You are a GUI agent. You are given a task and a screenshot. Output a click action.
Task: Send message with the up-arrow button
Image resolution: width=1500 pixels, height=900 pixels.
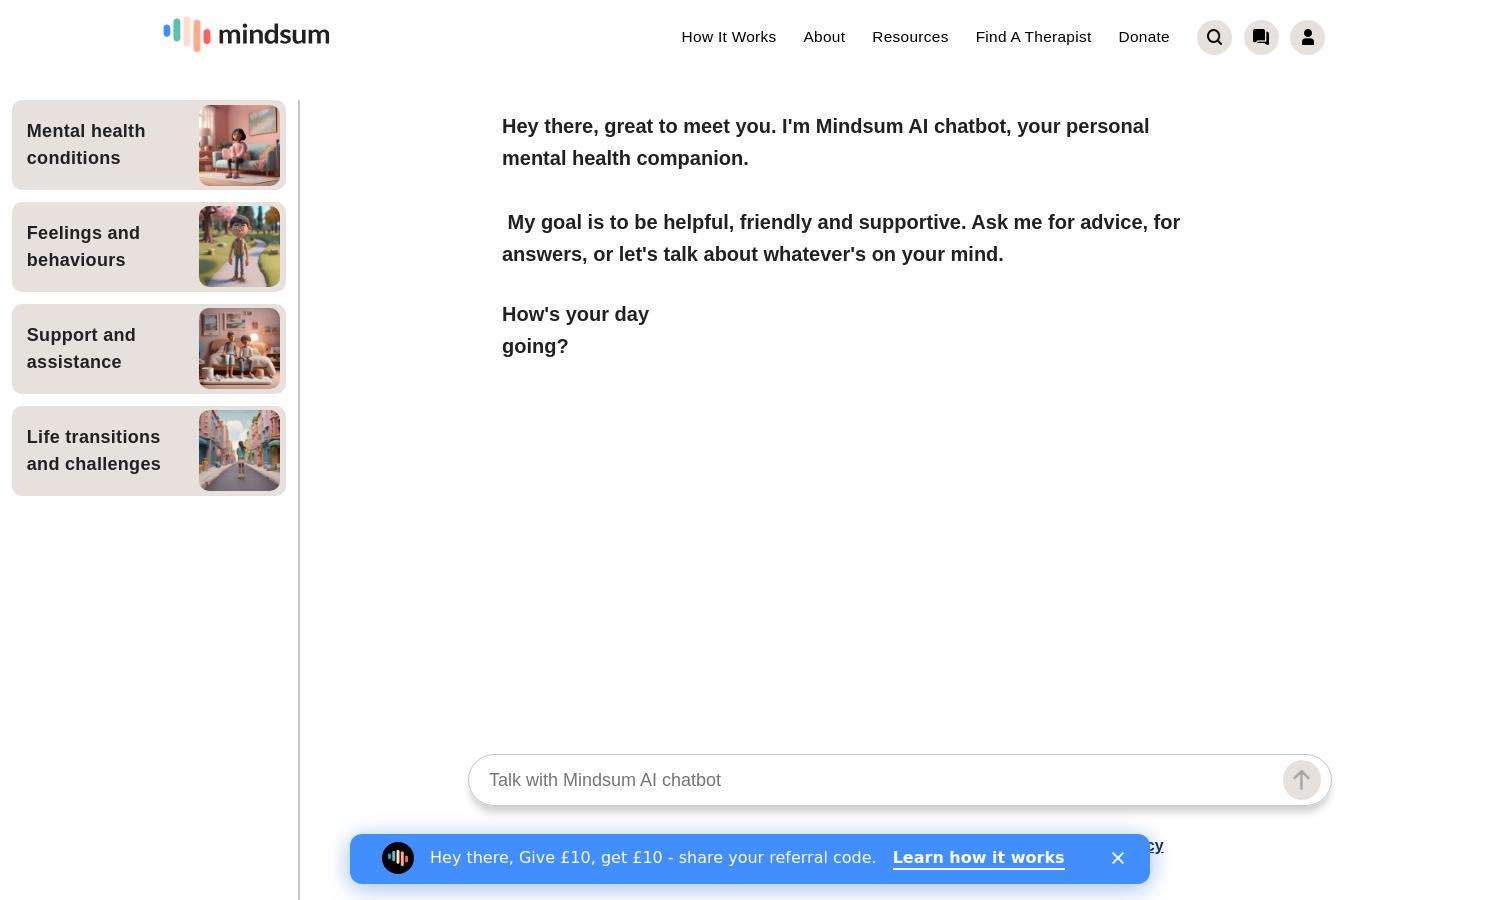[x=1301, y=780]
